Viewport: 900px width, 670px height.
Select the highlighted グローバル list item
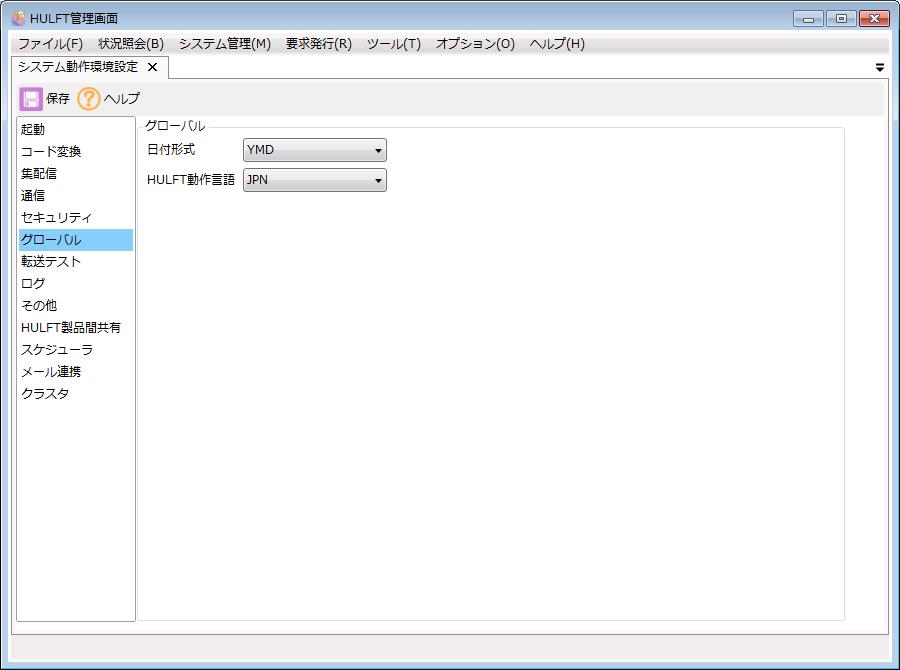76,239
